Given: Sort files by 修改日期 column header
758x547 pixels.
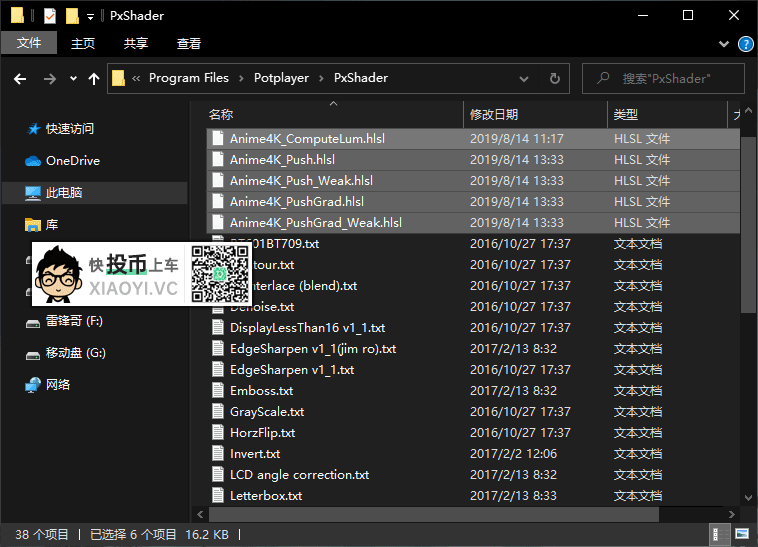Looking at the screenshot, I should (x=494, y=115).
